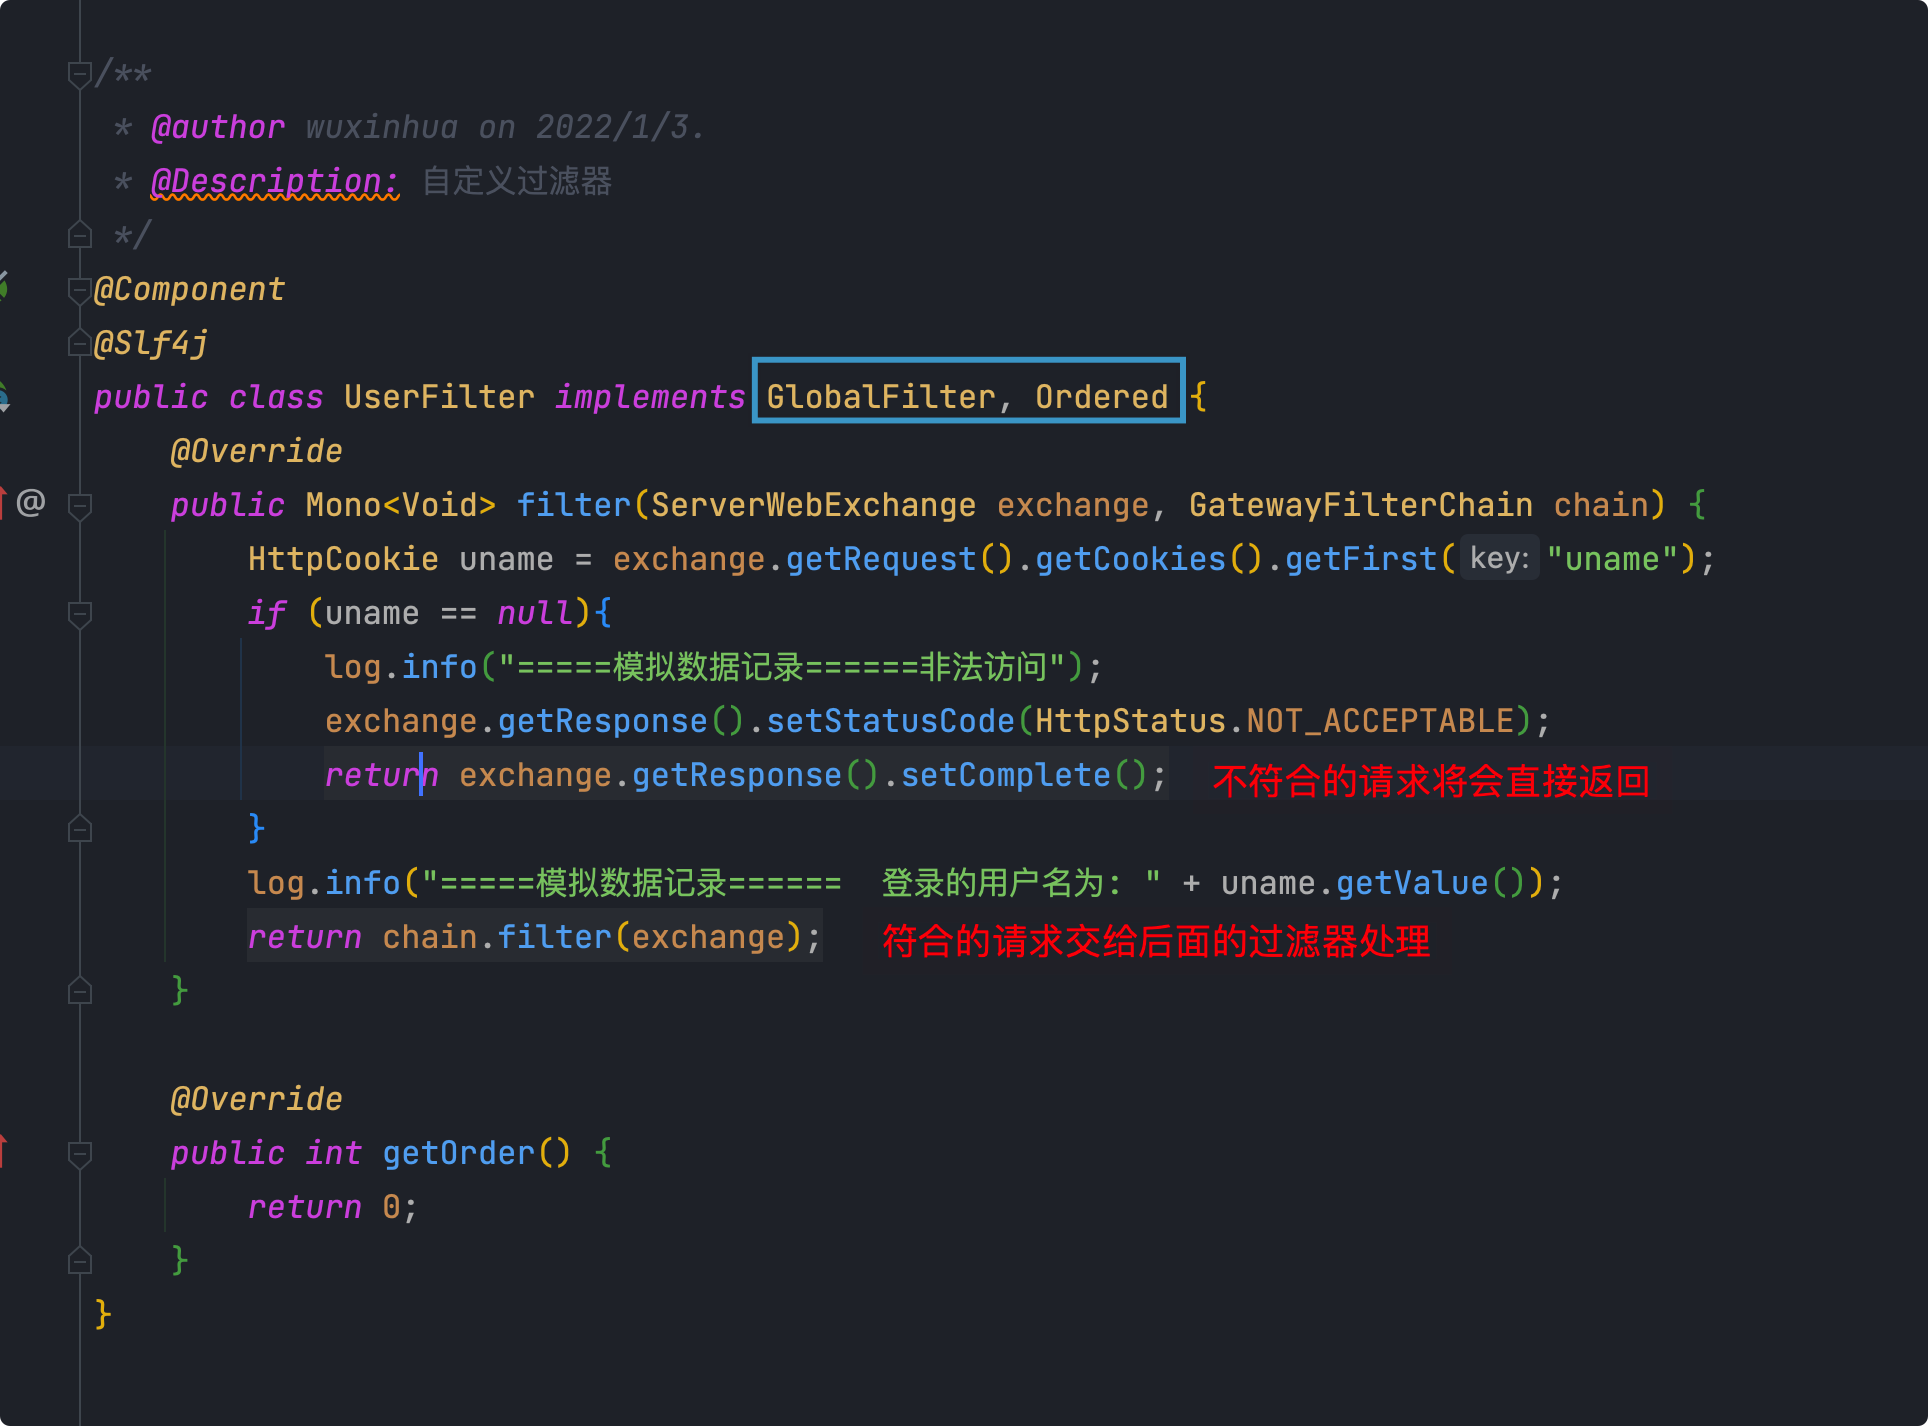This screenshot has height=1426, width=1928.
Task: Click the final closing brace of class
Action: (102, 1313)
